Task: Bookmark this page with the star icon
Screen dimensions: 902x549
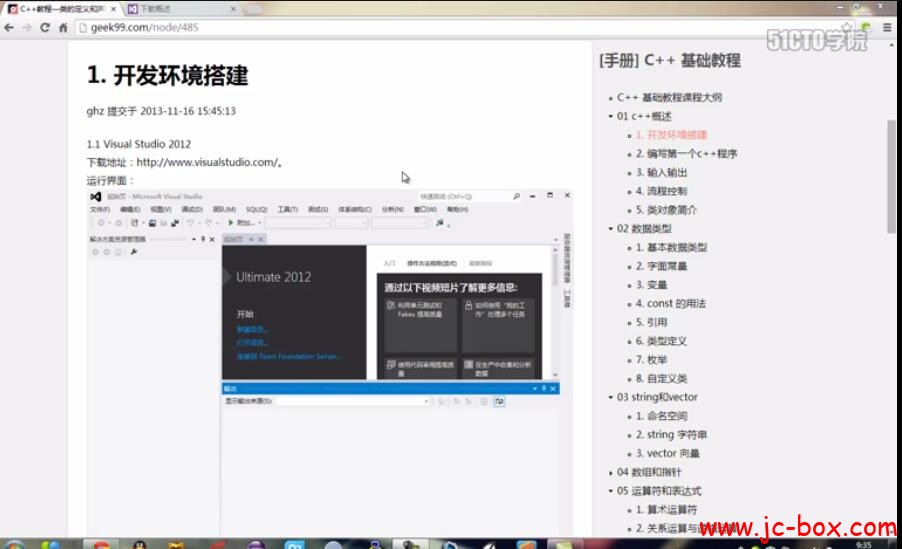Action: pyautogui.click(x=847, y=27)
